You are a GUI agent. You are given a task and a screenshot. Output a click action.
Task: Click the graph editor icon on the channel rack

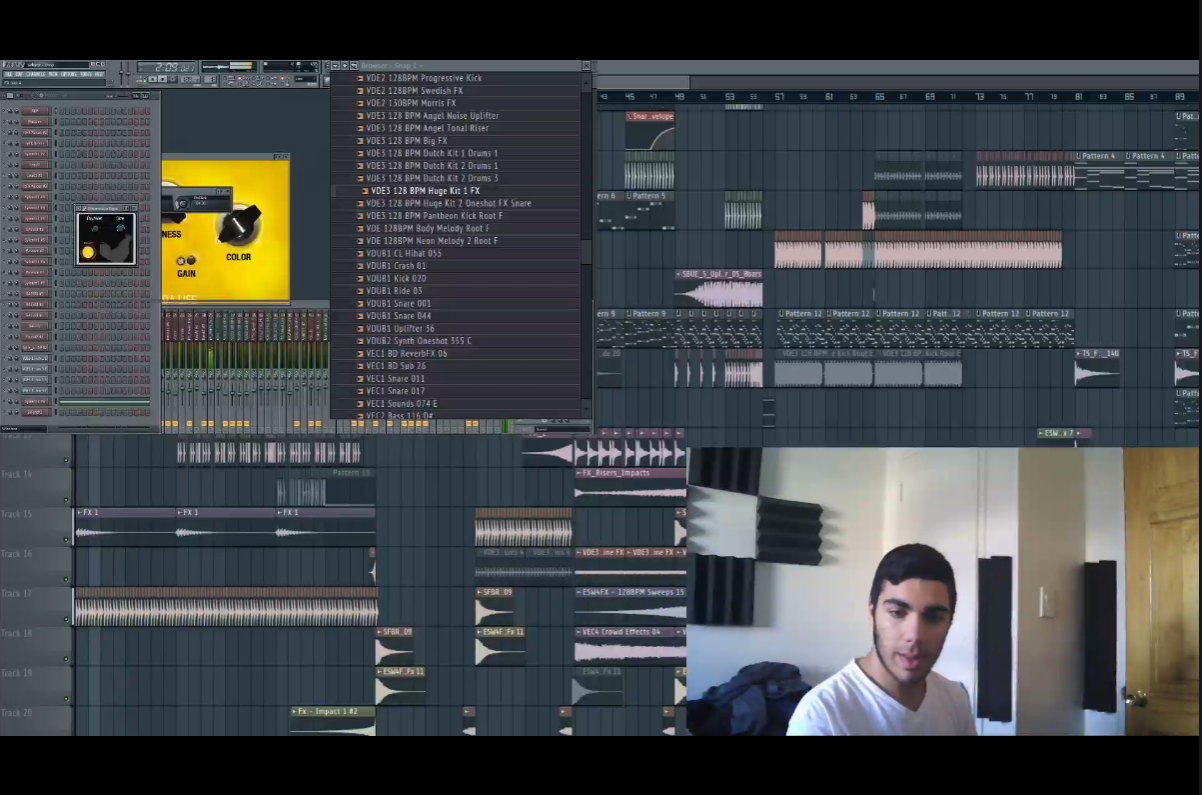[x=136, y=96]
